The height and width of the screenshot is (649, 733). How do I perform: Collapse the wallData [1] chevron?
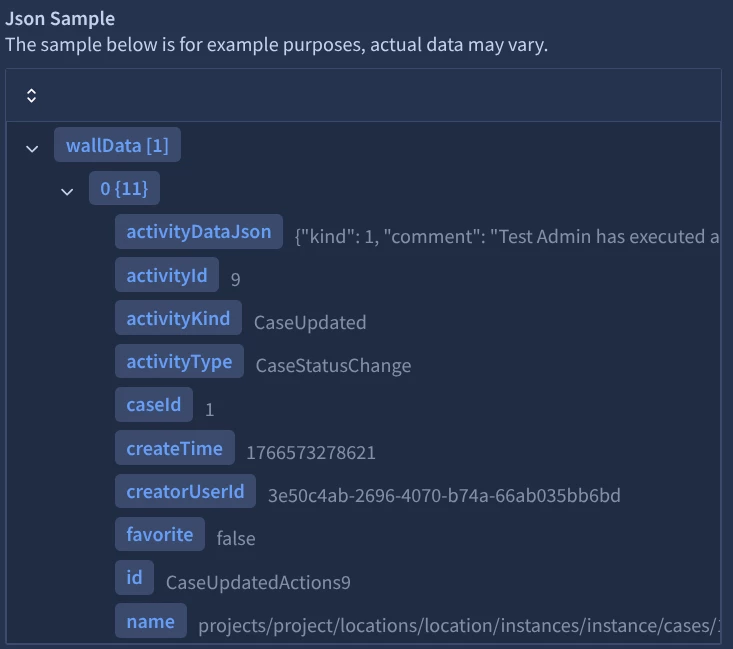32,148
